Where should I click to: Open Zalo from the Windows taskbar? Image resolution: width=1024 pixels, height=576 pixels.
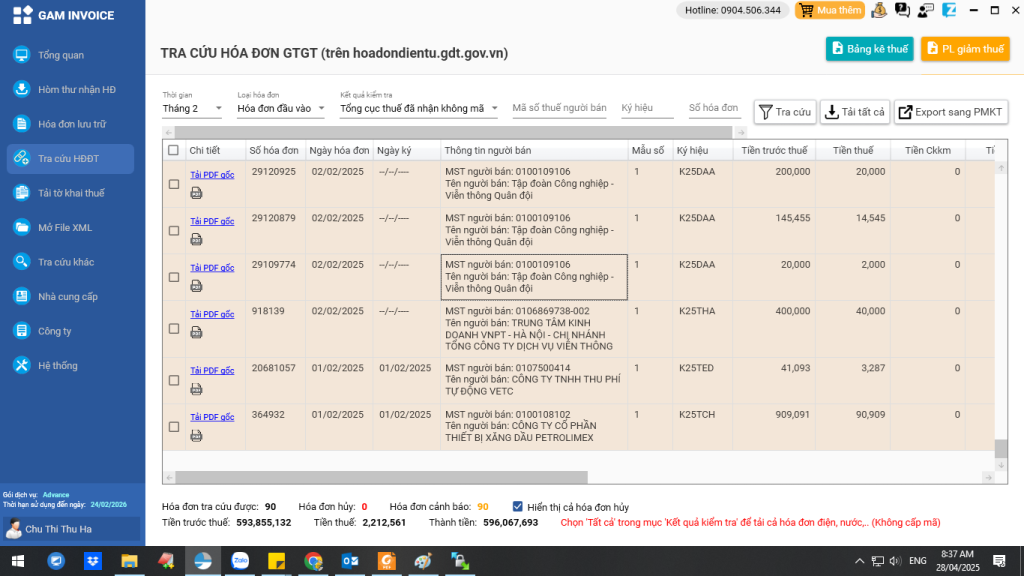click(240, 561)
